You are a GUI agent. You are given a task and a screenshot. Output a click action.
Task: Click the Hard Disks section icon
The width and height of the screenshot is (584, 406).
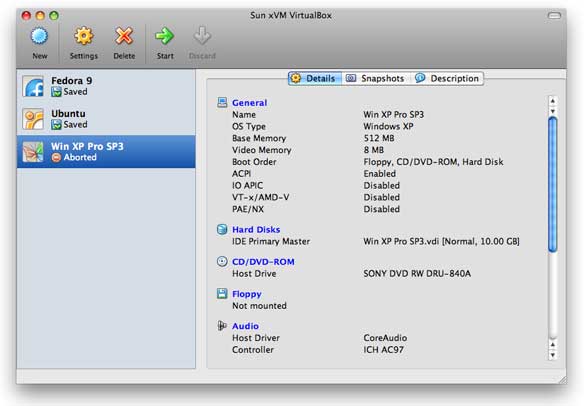[x=222, y=229]
